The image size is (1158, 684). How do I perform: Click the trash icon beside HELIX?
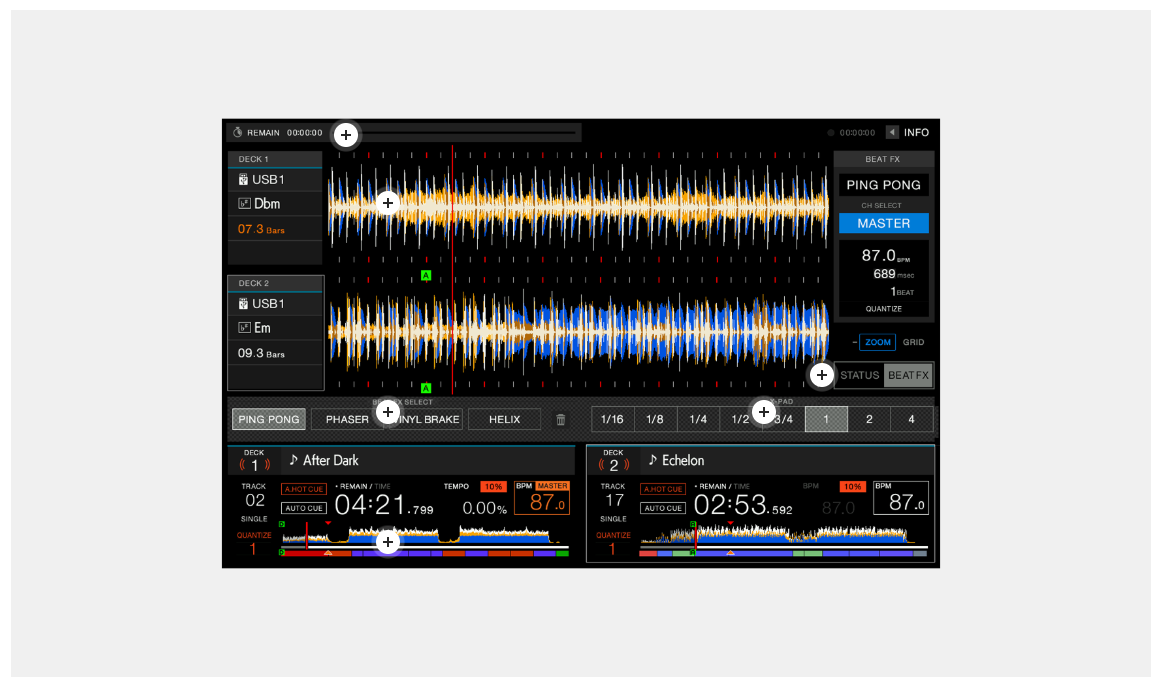(x=561, y=420)
